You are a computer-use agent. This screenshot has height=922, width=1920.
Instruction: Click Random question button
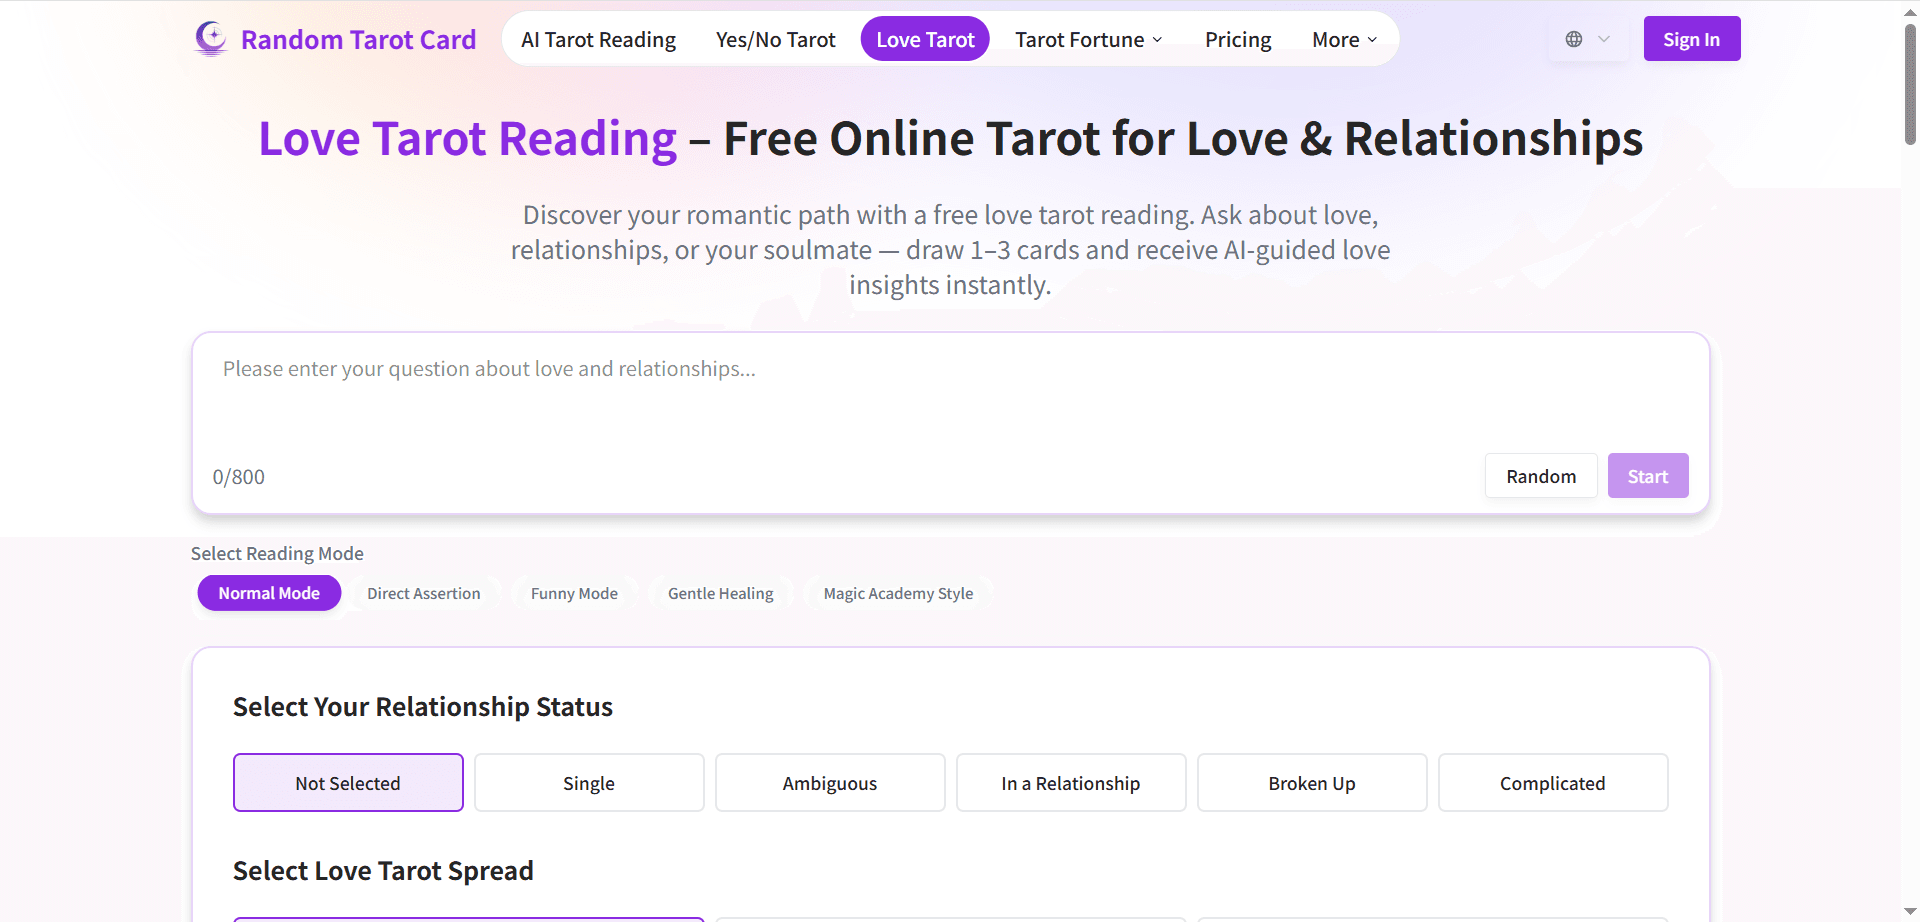(1541, 476)
